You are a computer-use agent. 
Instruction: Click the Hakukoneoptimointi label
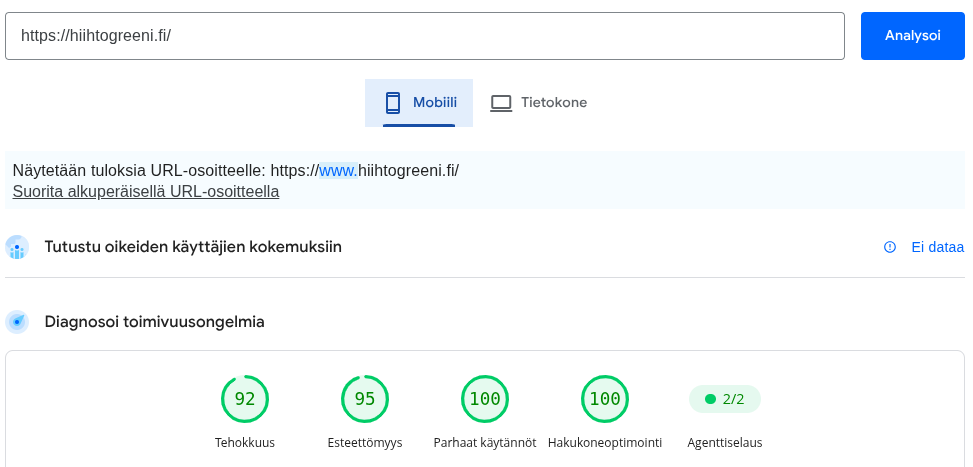[604, 443]
